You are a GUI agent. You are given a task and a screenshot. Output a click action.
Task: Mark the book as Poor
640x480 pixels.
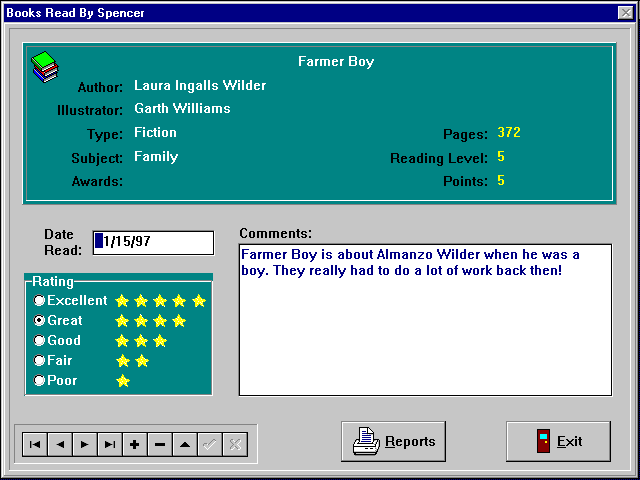(40, 381)
